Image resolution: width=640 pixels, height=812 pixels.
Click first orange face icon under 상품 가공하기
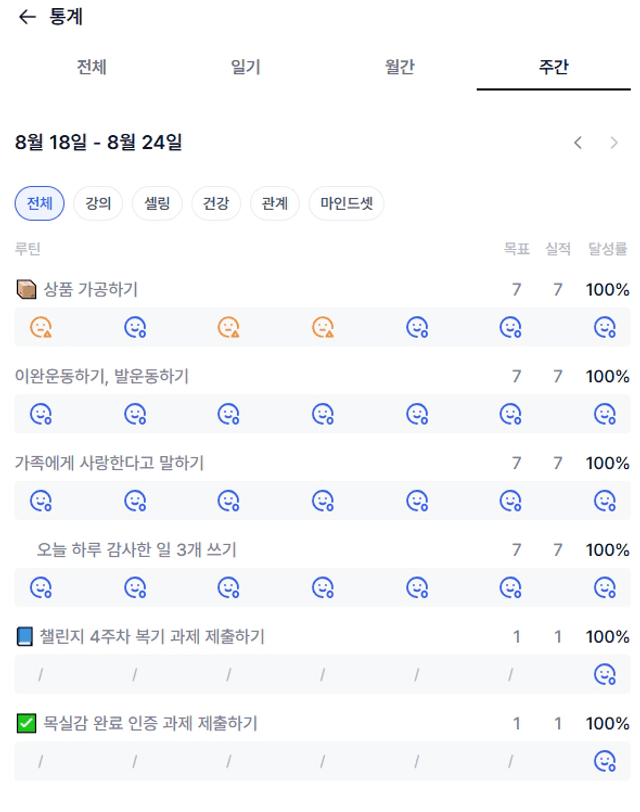[41, 327]
